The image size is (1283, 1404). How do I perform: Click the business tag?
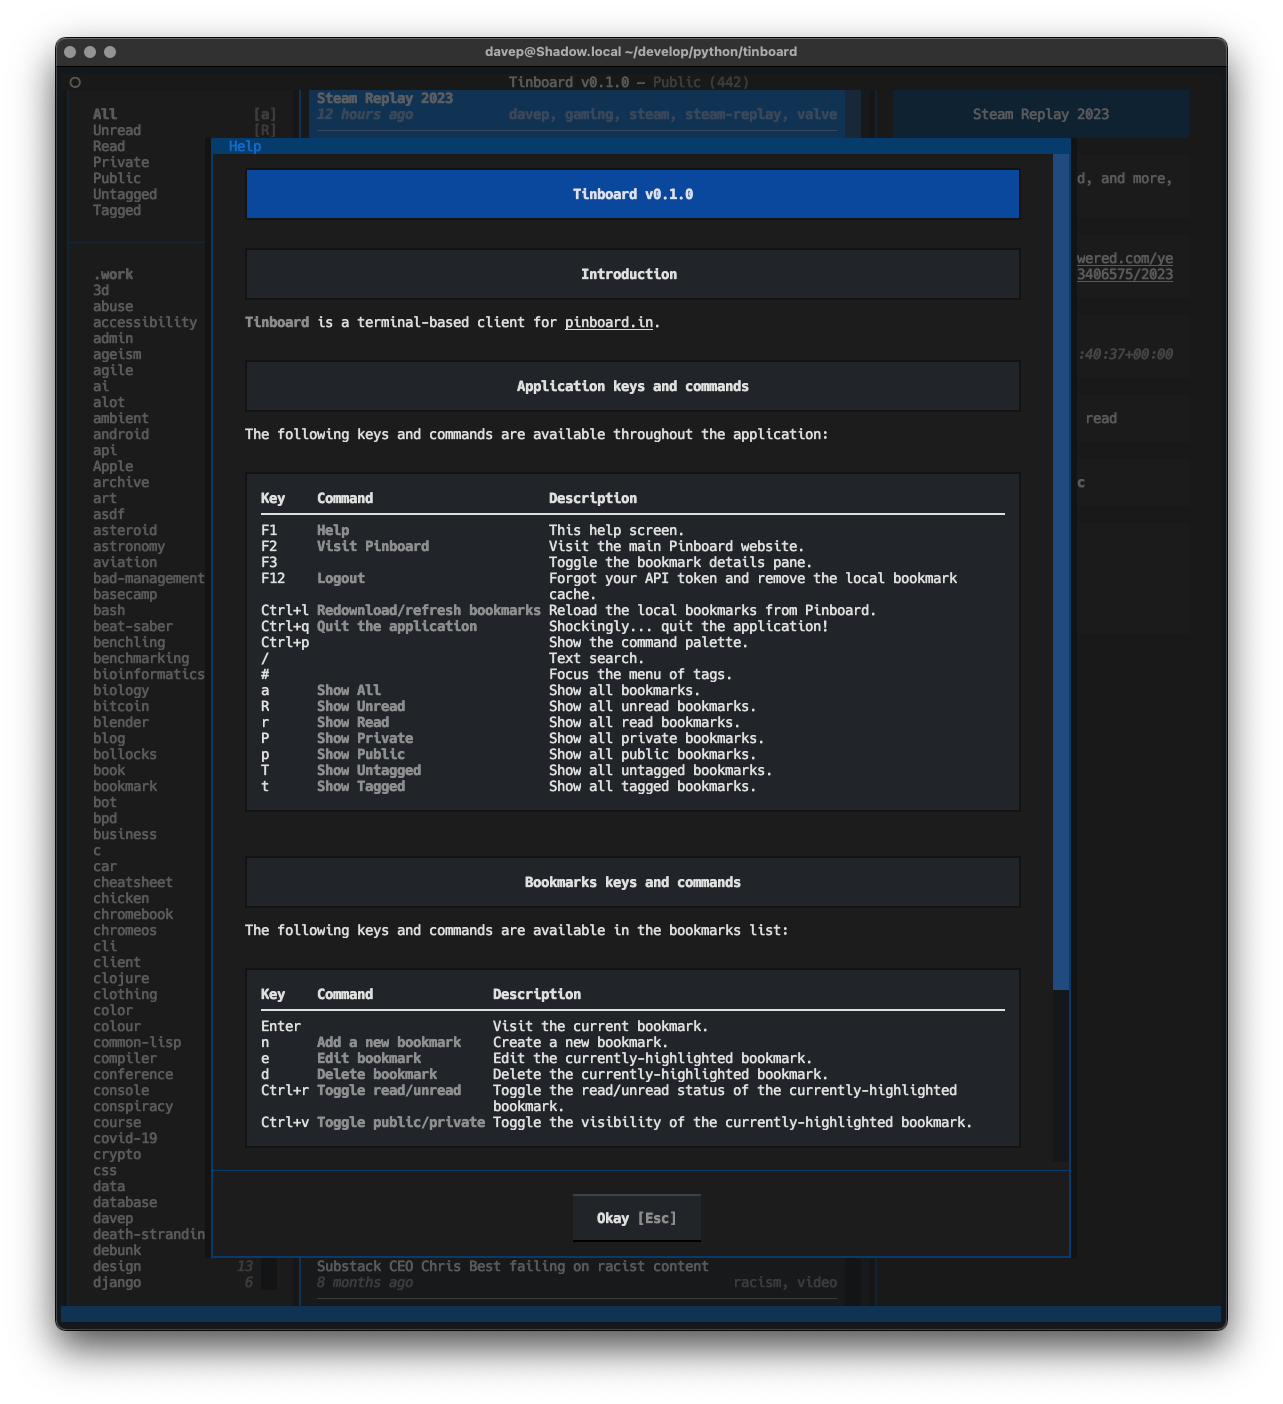125,834
